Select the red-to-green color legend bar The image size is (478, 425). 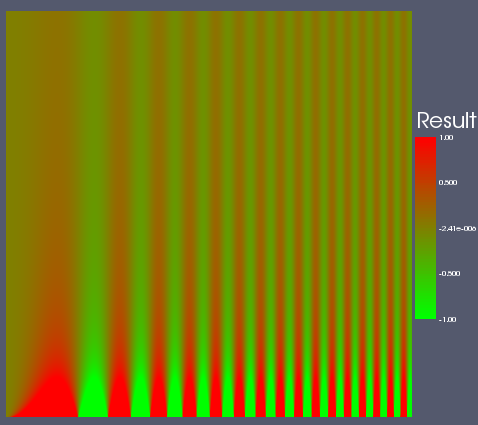coord(425,228)
